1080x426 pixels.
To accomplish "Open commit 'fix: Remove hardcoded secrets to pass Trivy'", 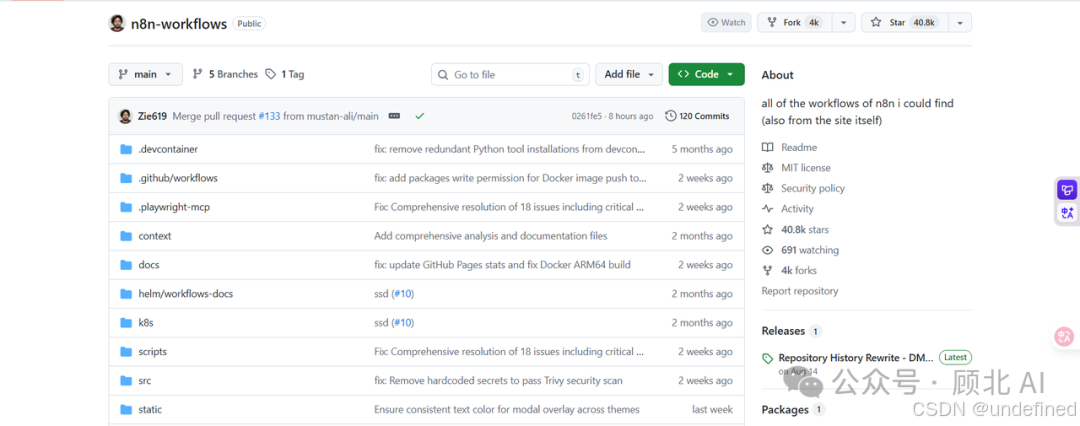I will [x=498, y=381].
